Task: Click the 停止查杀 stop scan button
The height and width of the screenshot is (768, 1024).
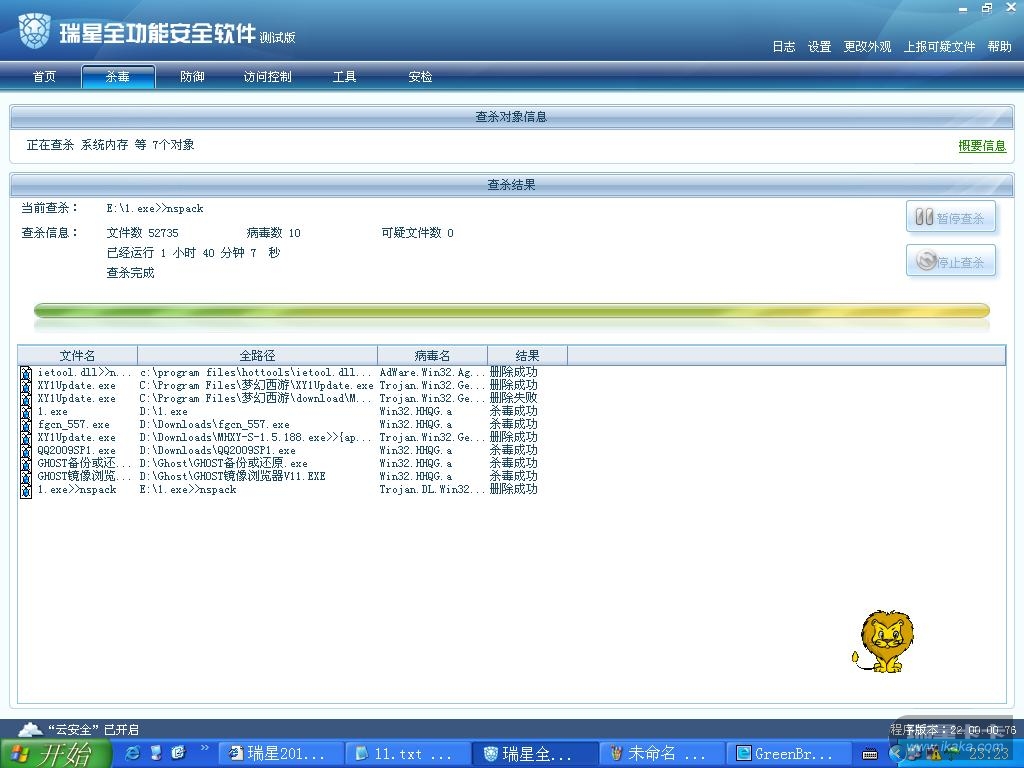Action: pos(950,261)
